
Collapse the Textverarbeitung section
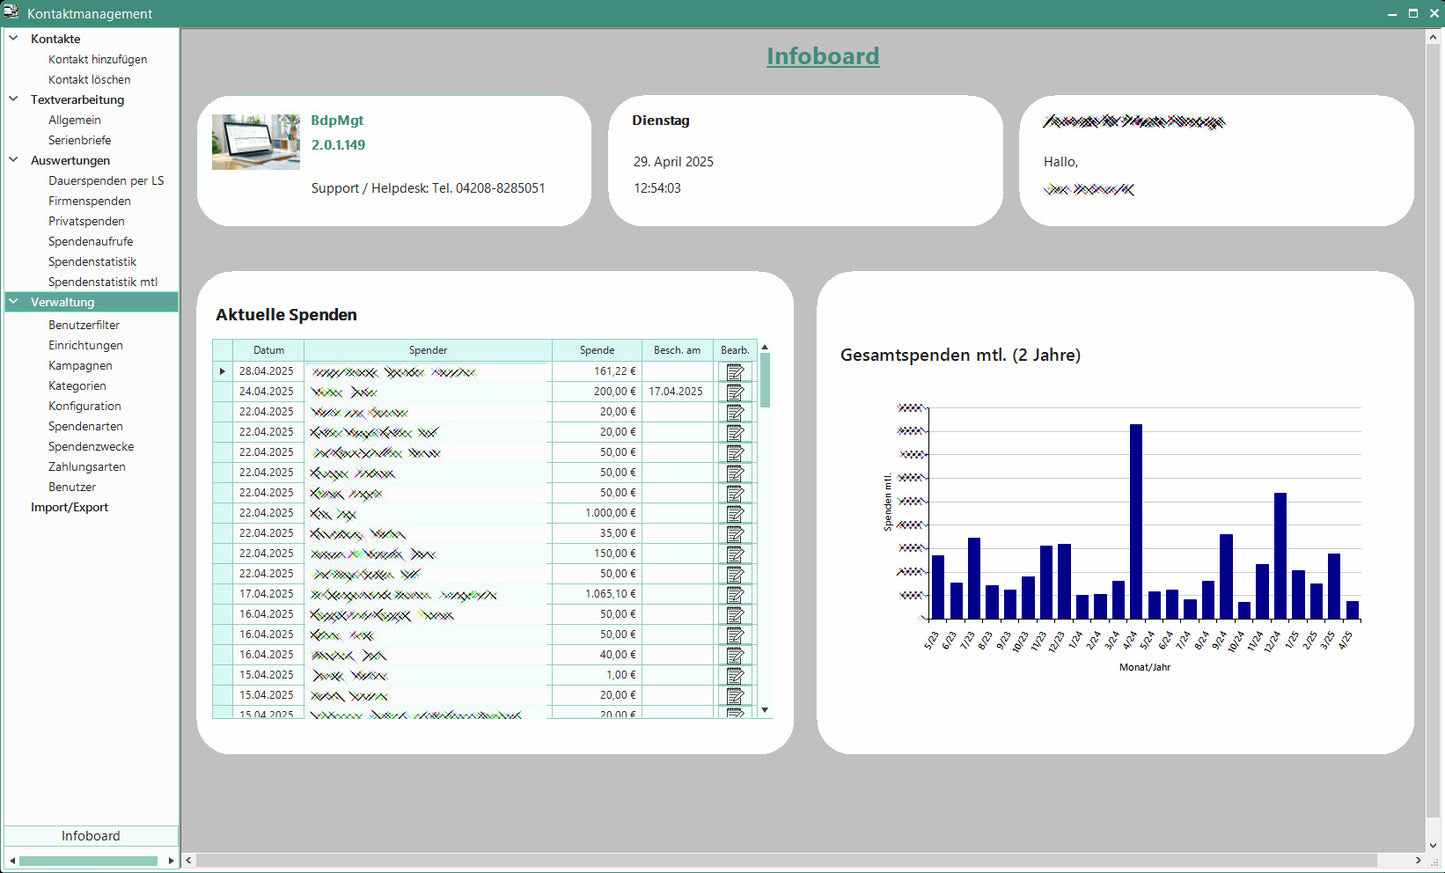click(14, 100)
